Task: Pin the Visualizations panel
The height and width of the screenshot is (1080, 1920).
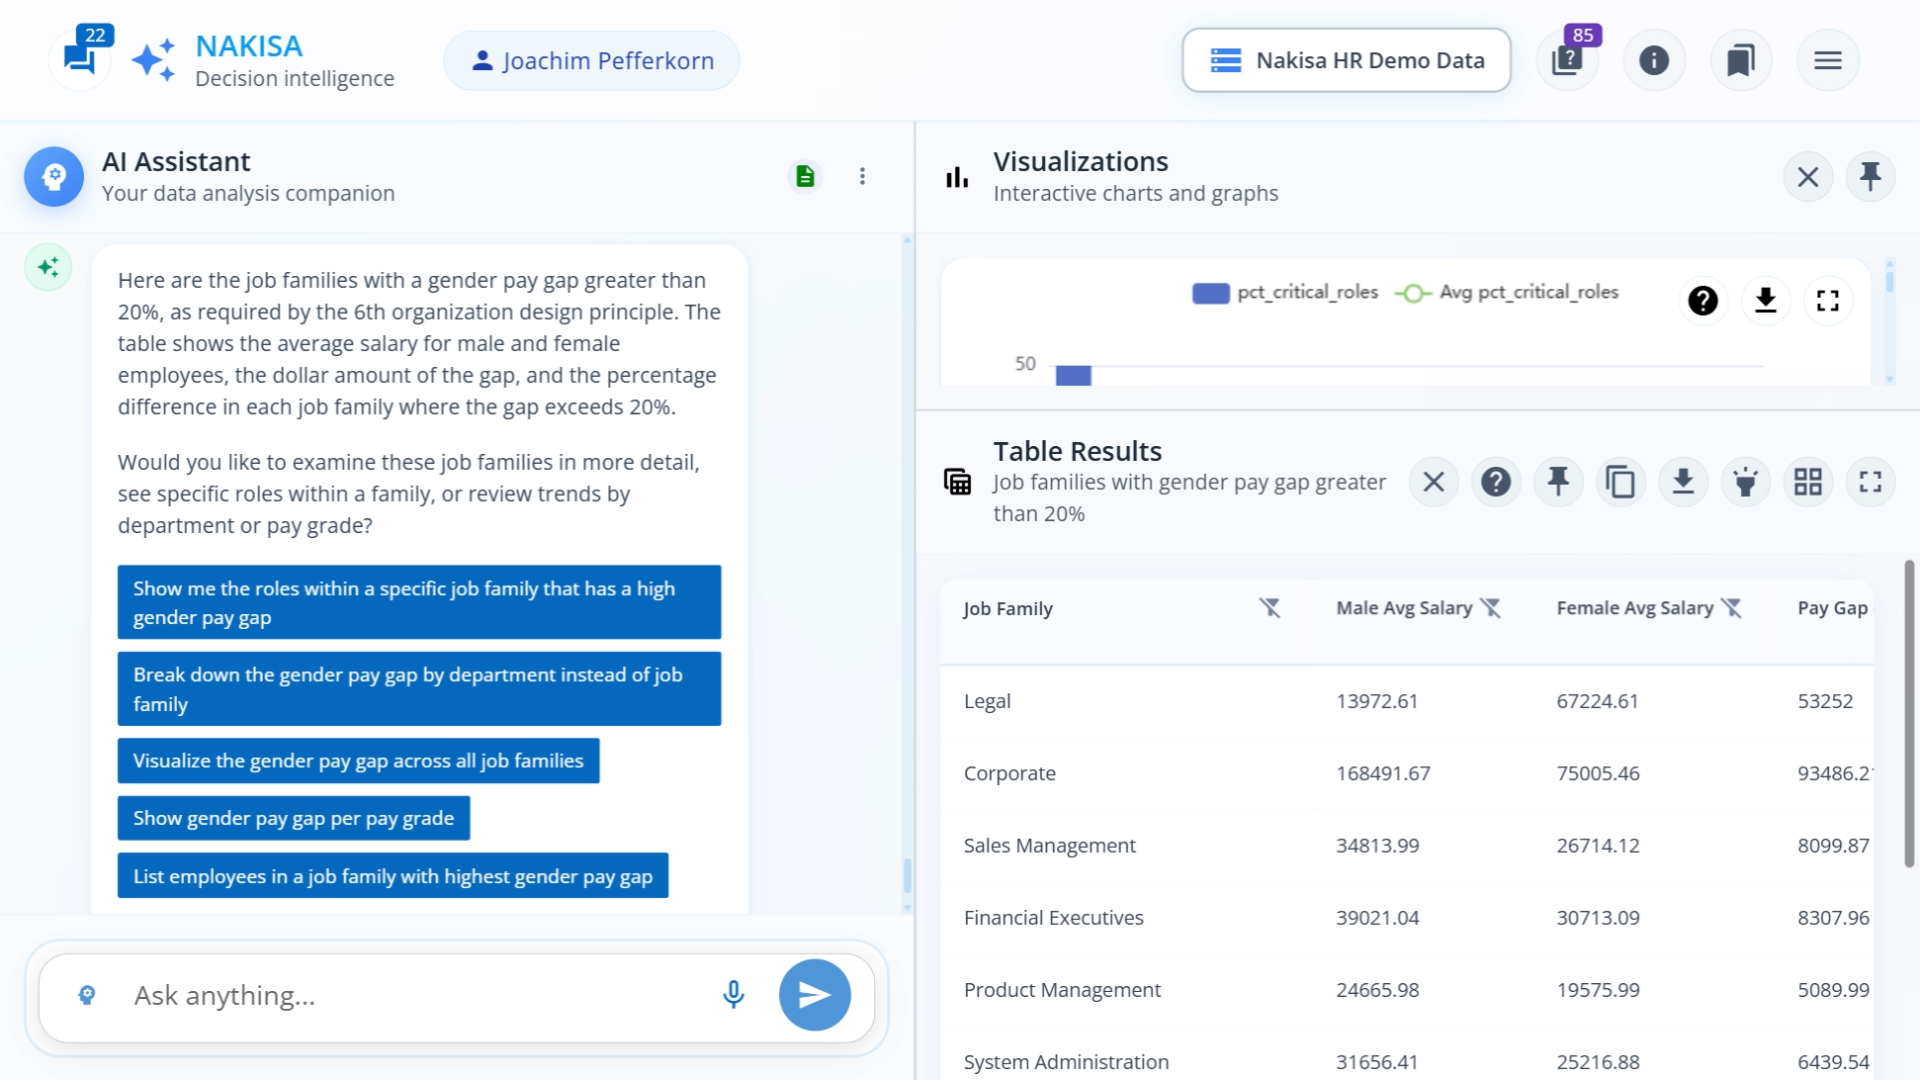Action: tap(1870, 176)
